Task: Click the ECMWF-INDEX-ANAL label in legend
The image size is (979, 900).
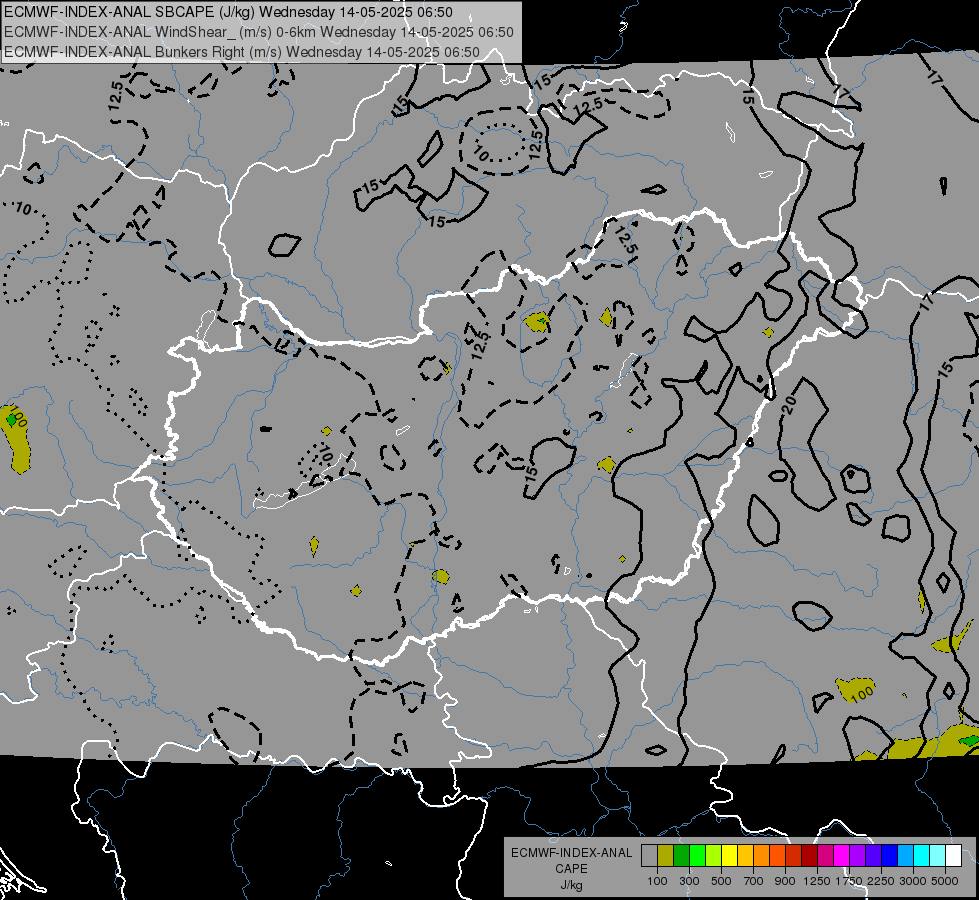Action: [x=571, y=853]
